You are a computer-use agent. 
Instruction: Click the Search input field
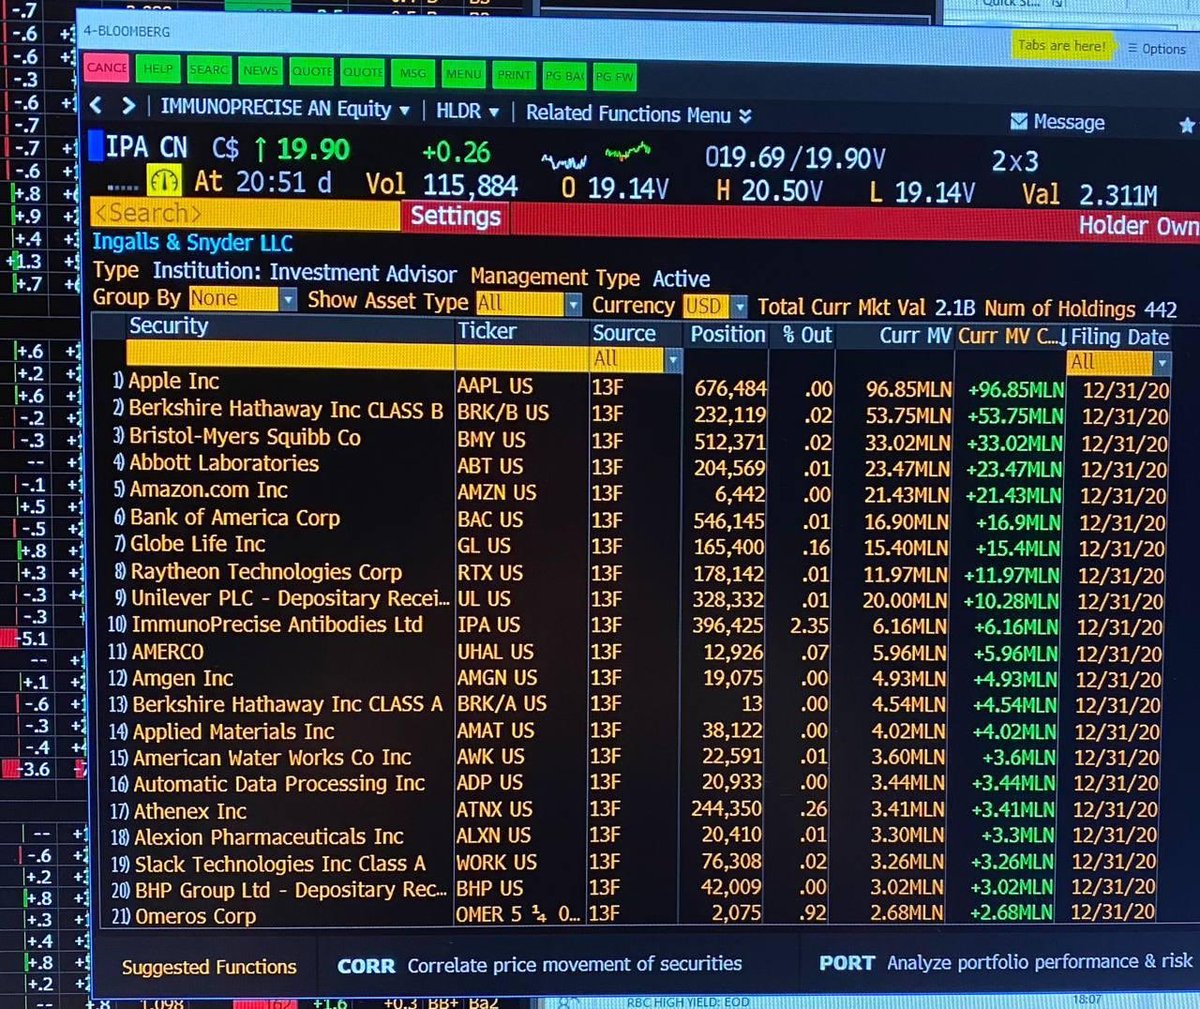pos(246,213)
